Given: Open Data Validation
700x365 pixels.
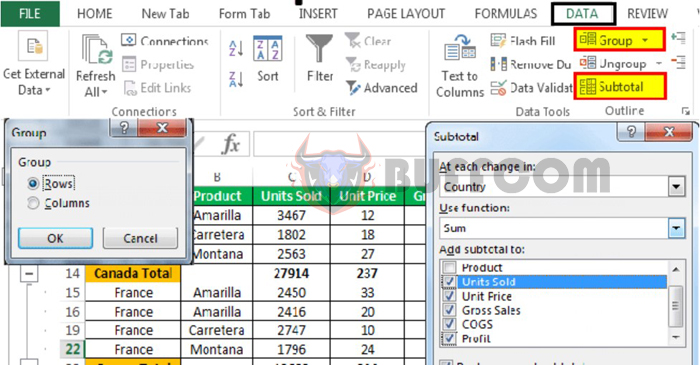Looking at the screenshot, I should tap(531, 88).
